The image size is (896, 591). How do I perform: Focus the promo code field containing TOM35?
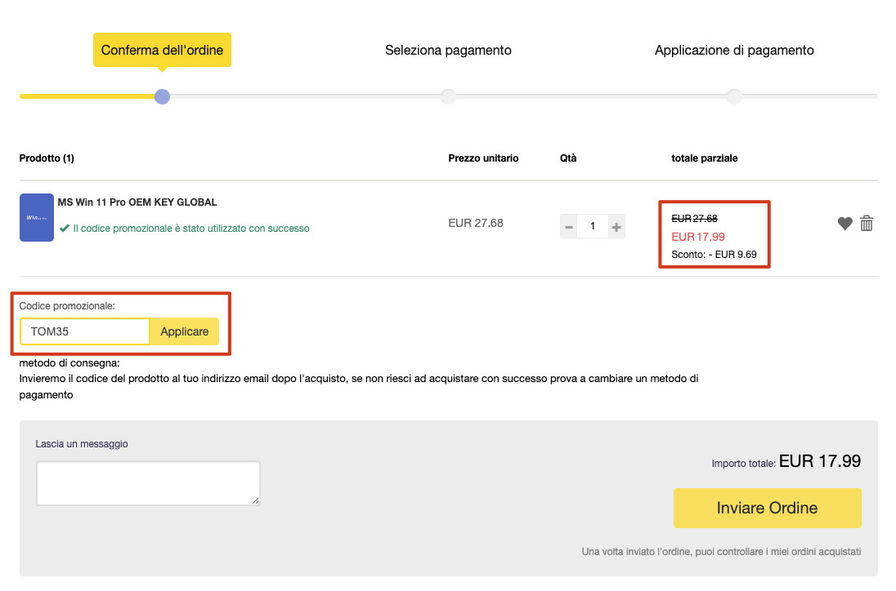point(85,331)
